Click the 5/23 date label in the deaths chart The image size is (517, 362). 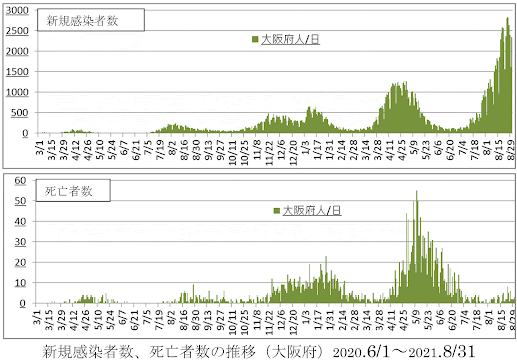click(428, 320)
